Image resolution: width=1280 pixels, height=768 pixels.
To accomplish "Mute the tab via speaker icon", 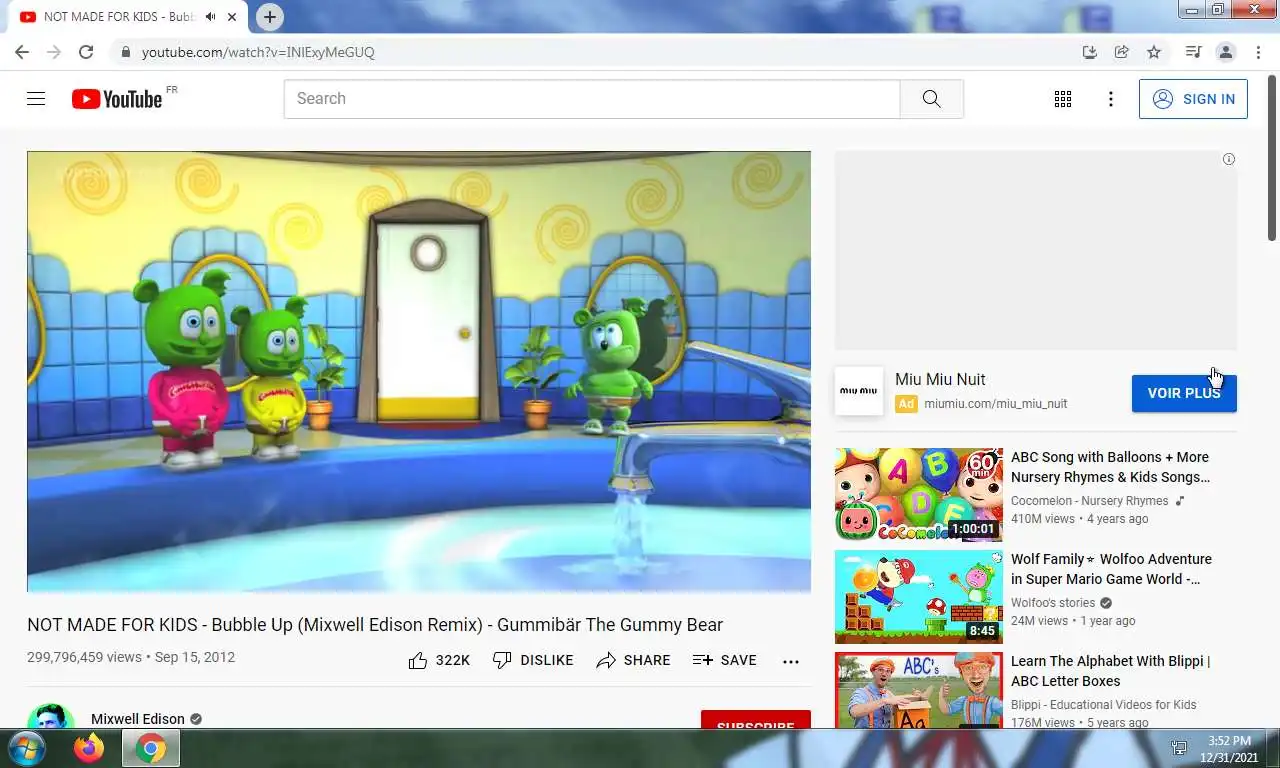I will pos(211,17).
